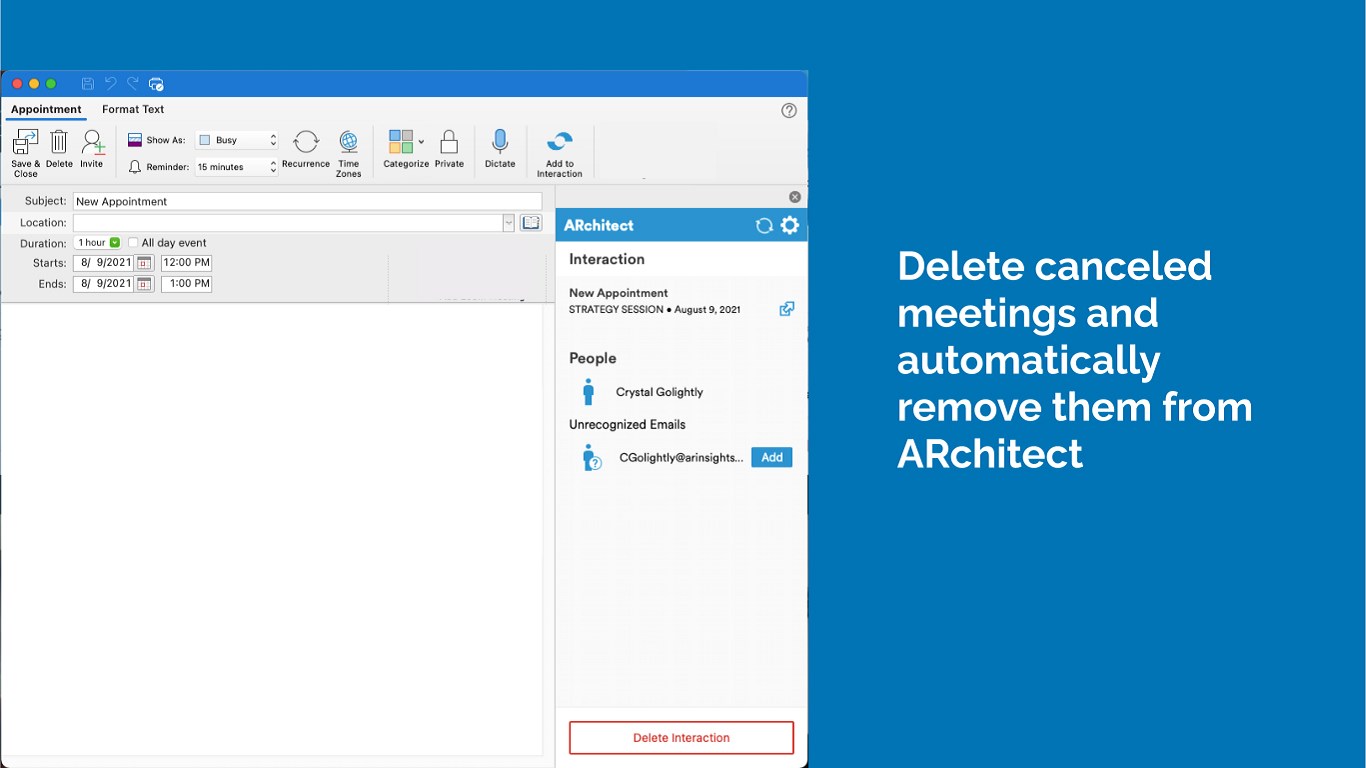Open help with the question mark icon
Screen dimensions: 1366x768
(789, 110)
